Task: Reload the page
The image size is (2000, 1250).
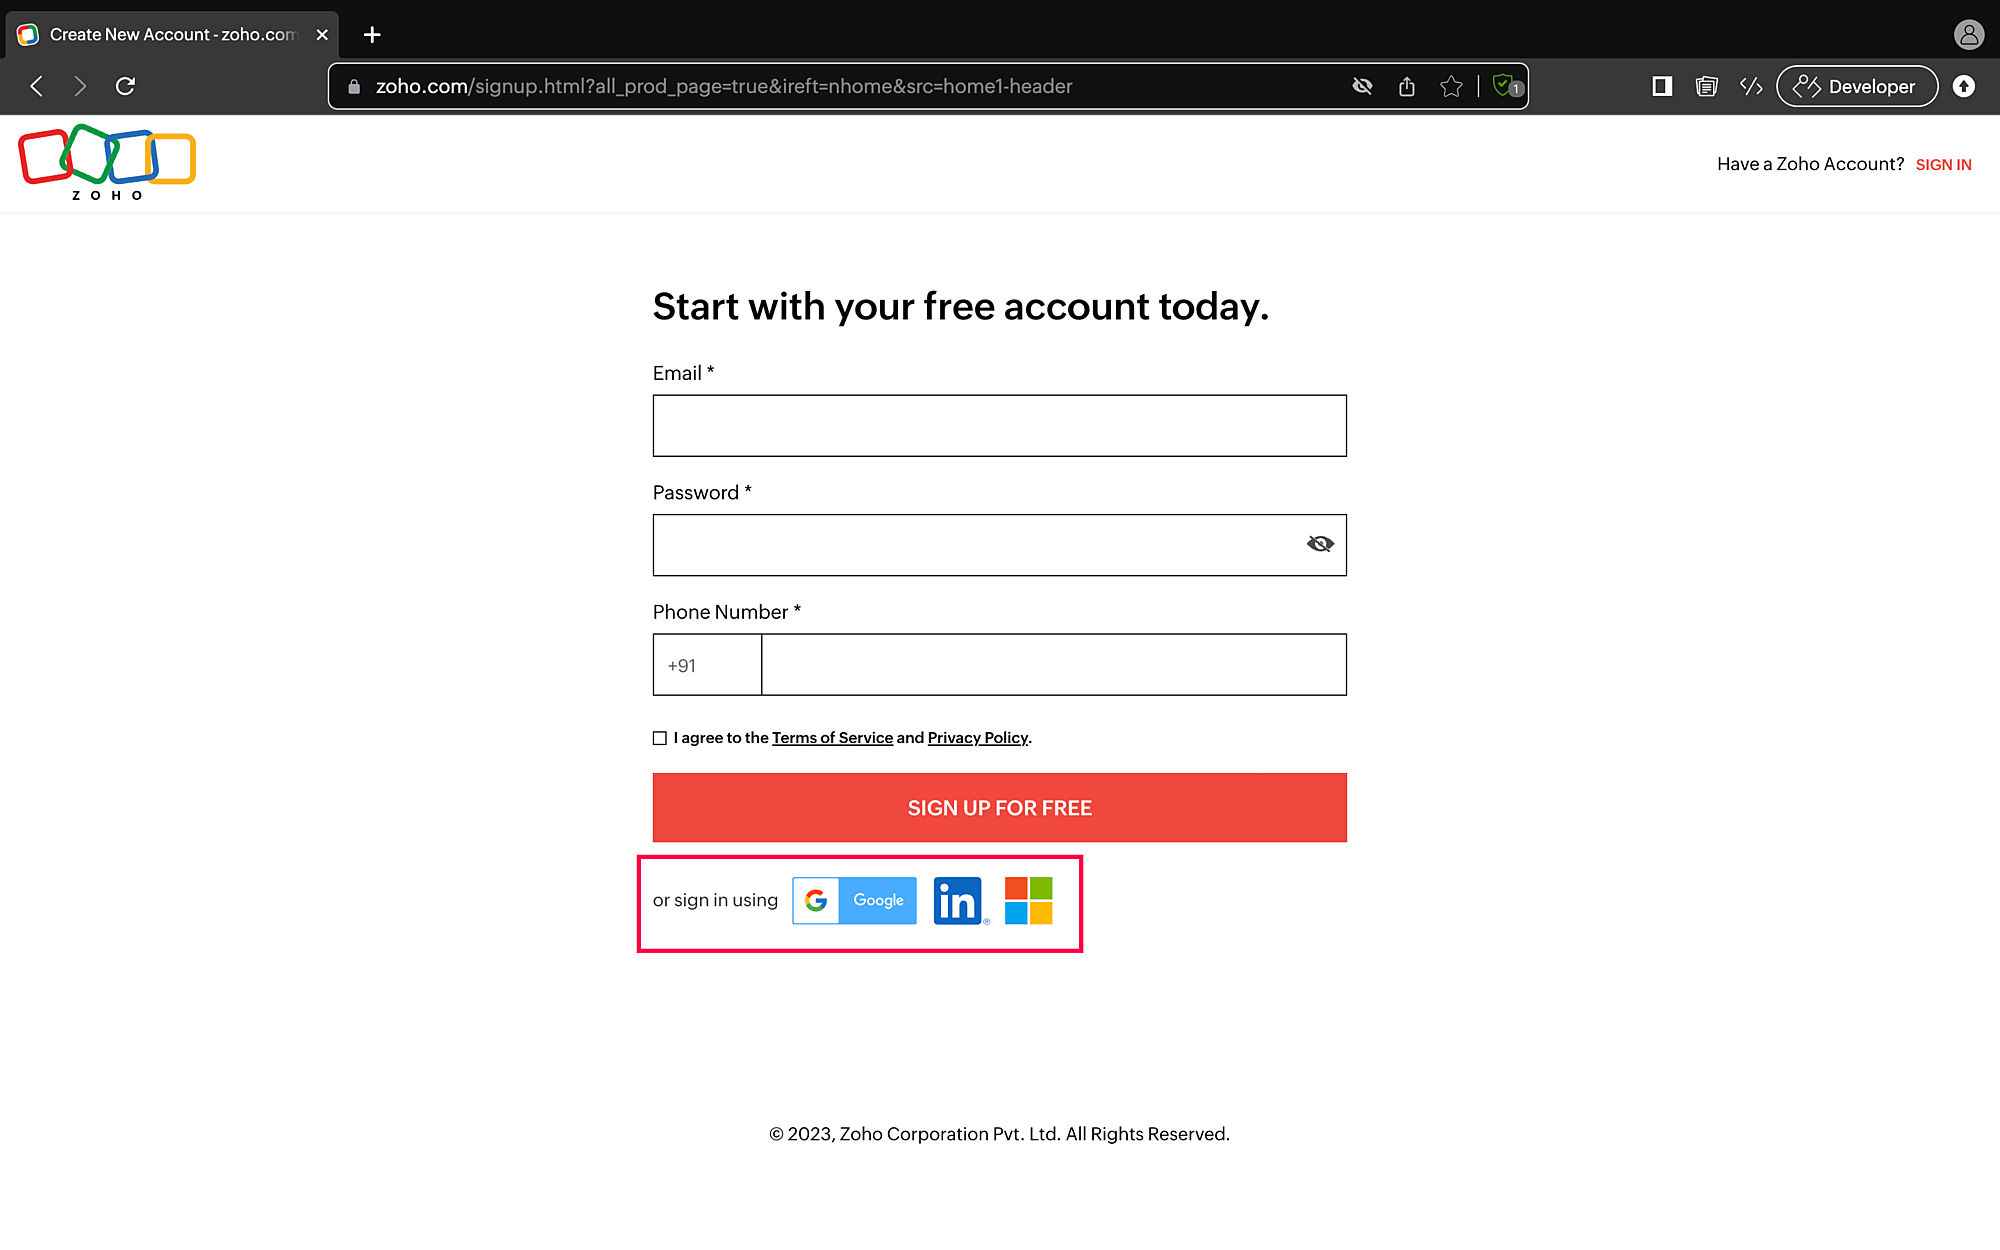Action: (125, 86)
